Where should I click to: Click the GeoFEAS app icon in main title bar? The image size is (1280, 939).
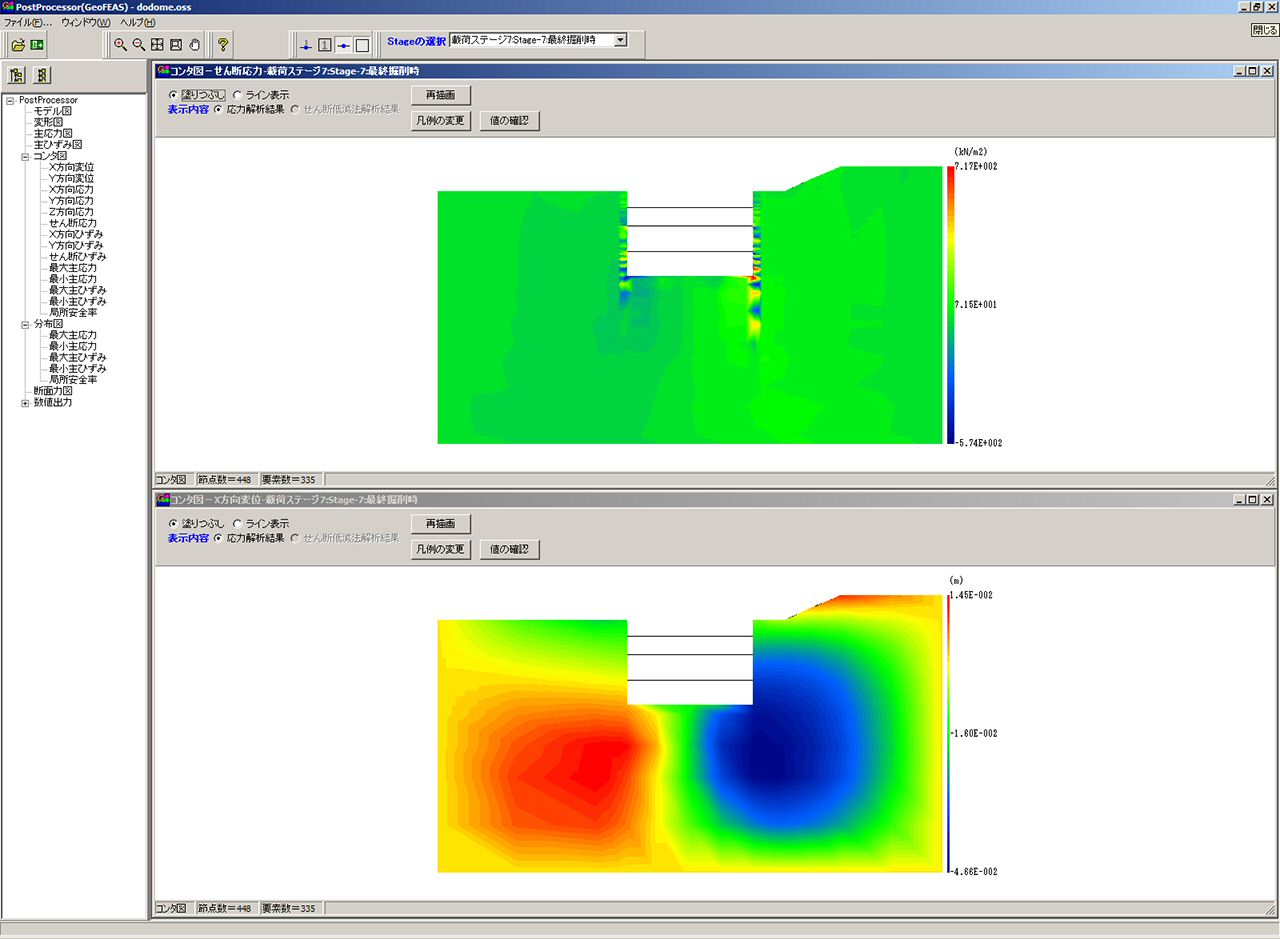[x=8, y=7]
